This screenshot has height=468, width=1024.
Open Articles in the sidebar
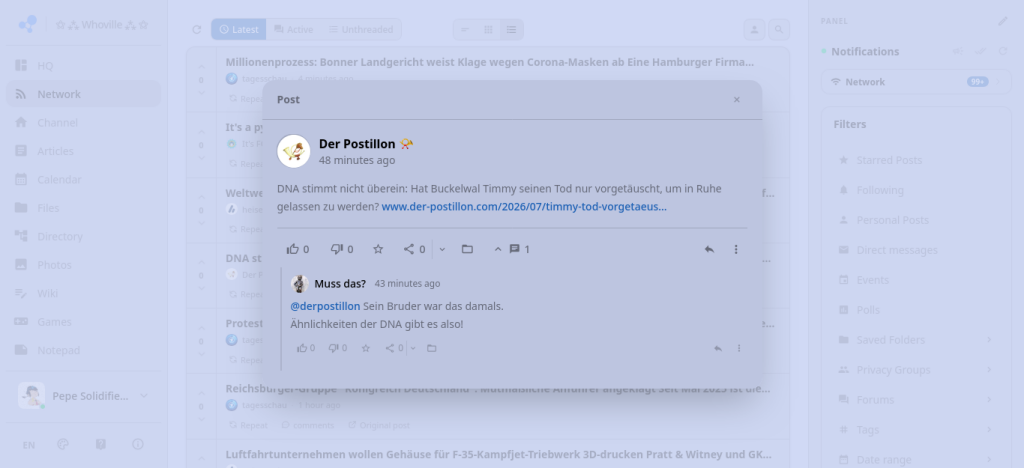coord(84,151)
